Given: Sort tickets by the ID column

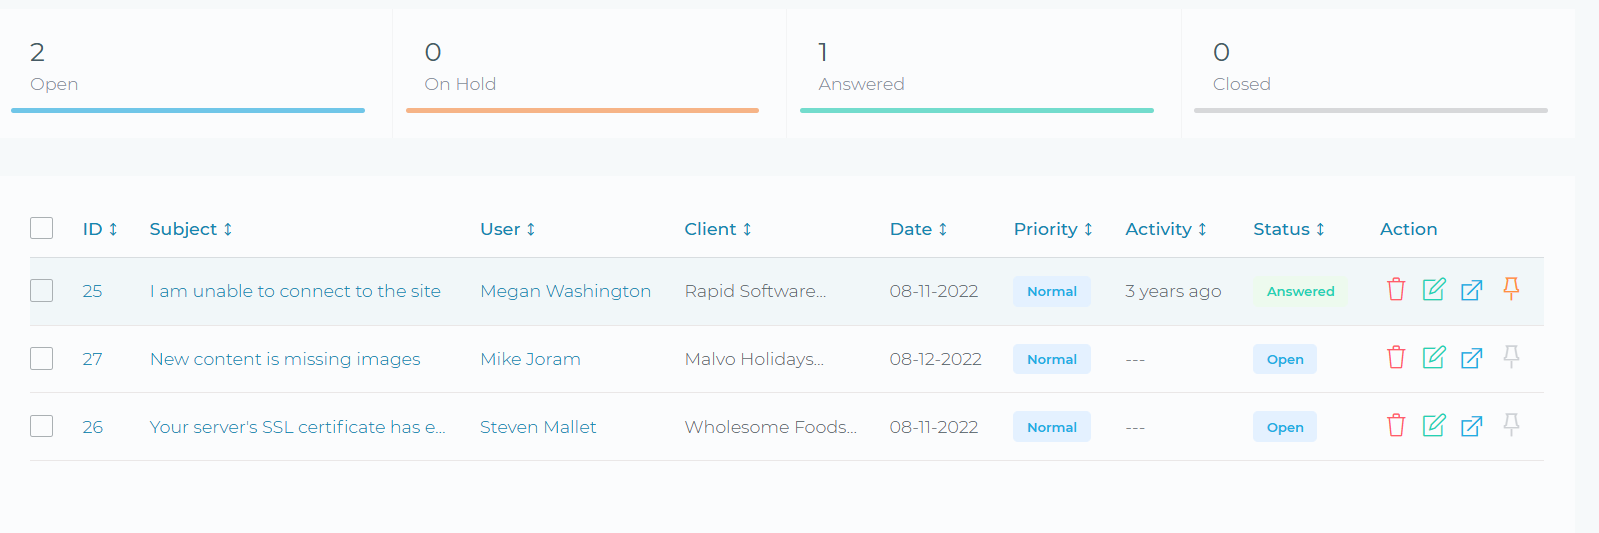Looking at the screenshot, I should point(100,229).
